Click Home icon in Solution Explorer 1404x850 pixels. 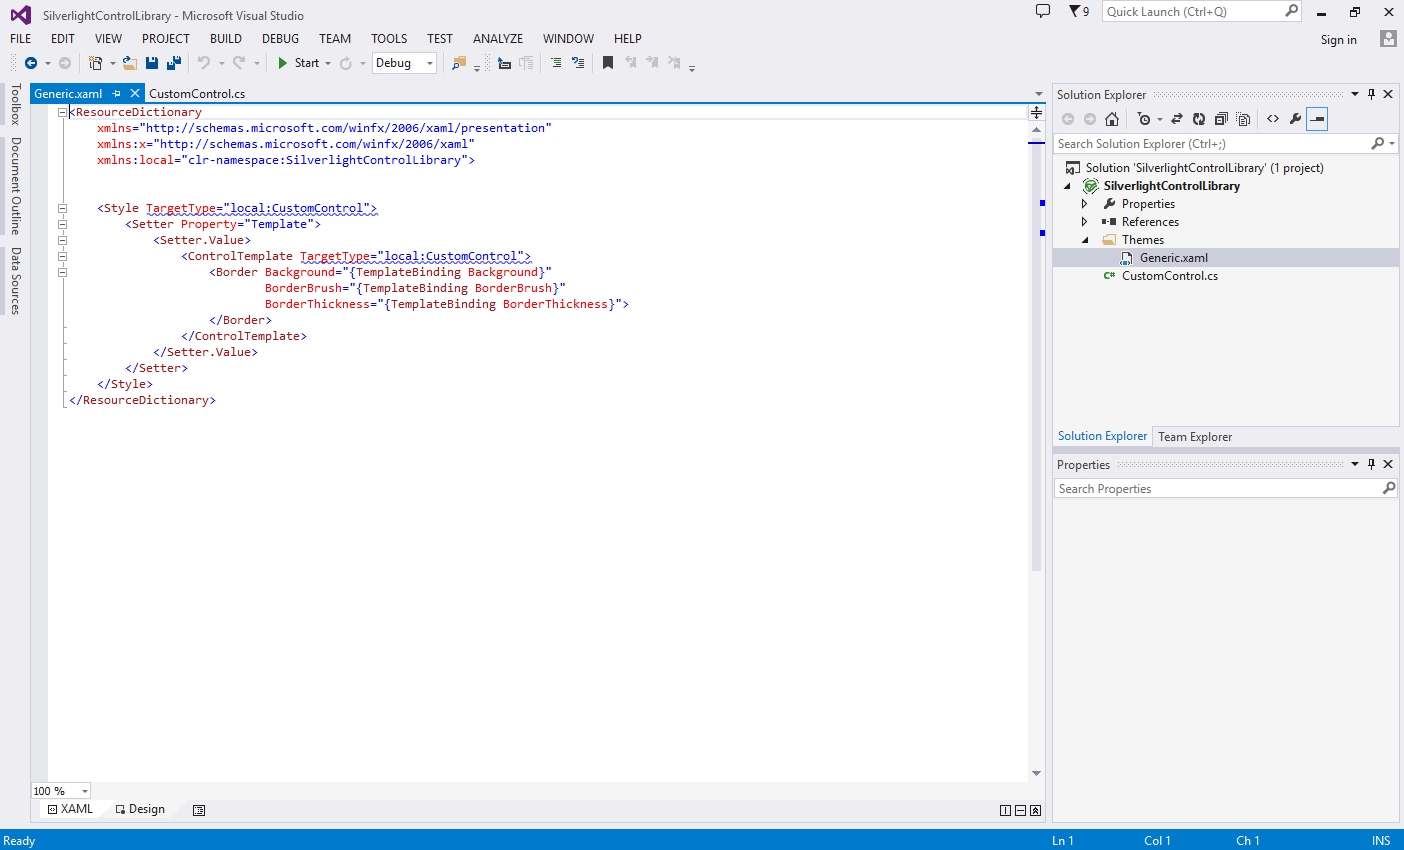tap(1112, 119)
